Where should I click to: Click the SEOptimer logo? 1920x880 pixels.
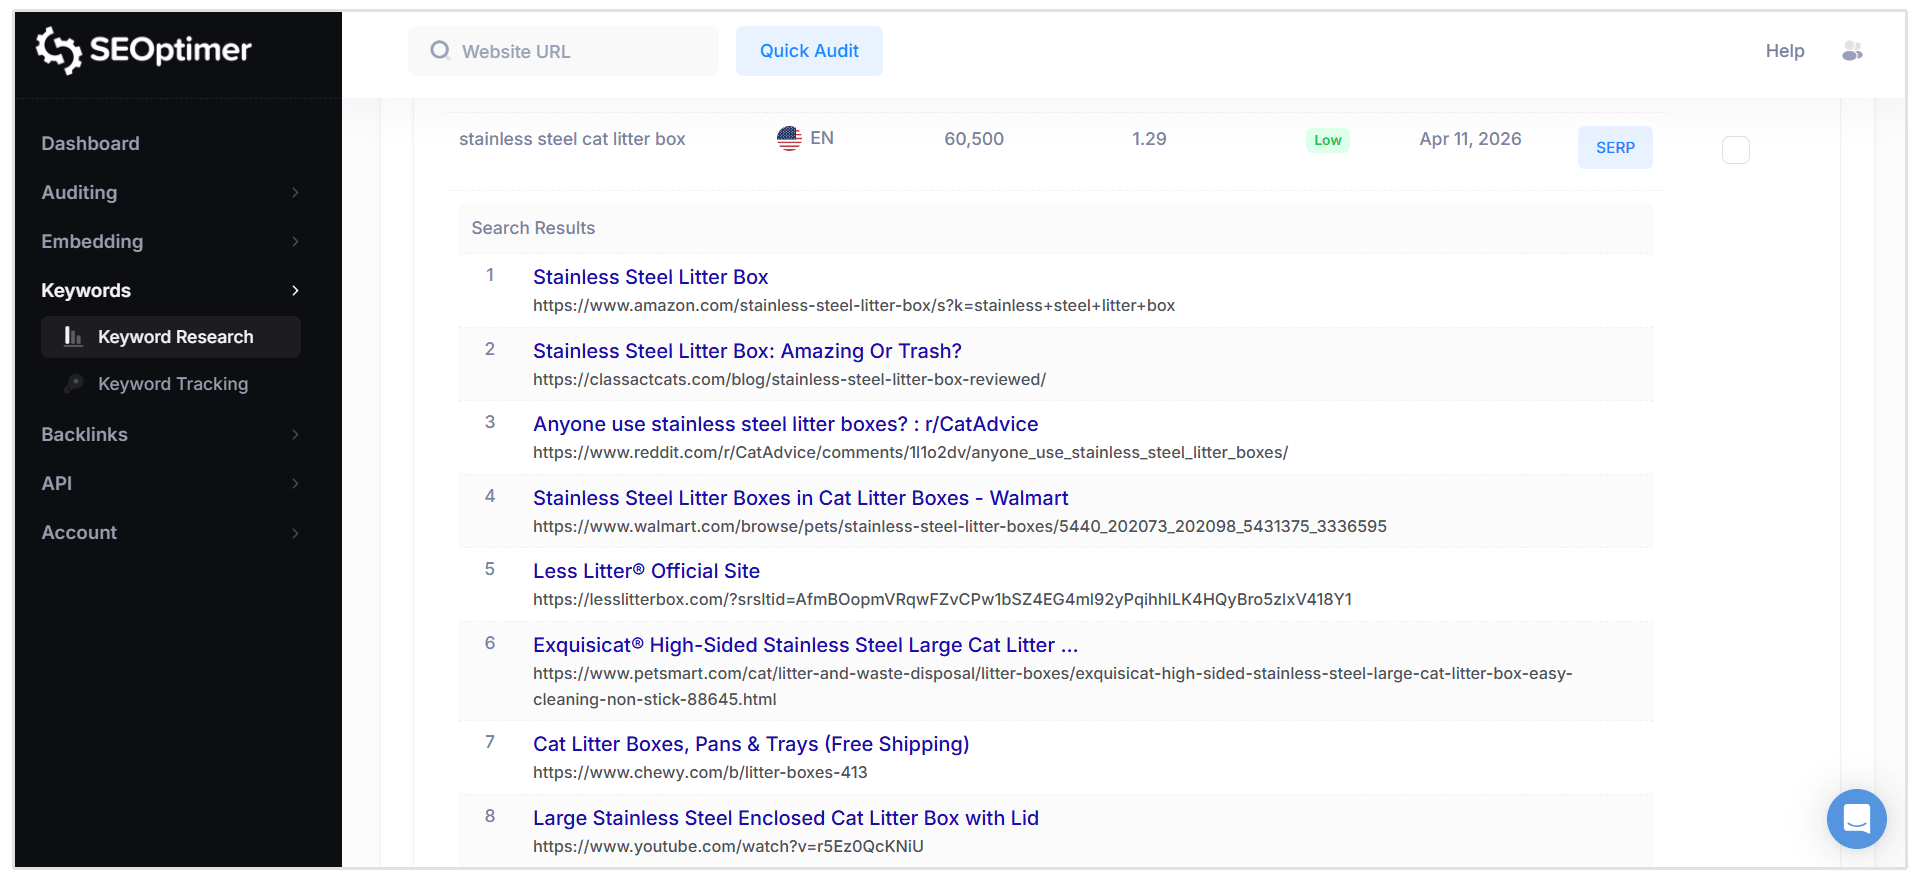tap(144, 50)
